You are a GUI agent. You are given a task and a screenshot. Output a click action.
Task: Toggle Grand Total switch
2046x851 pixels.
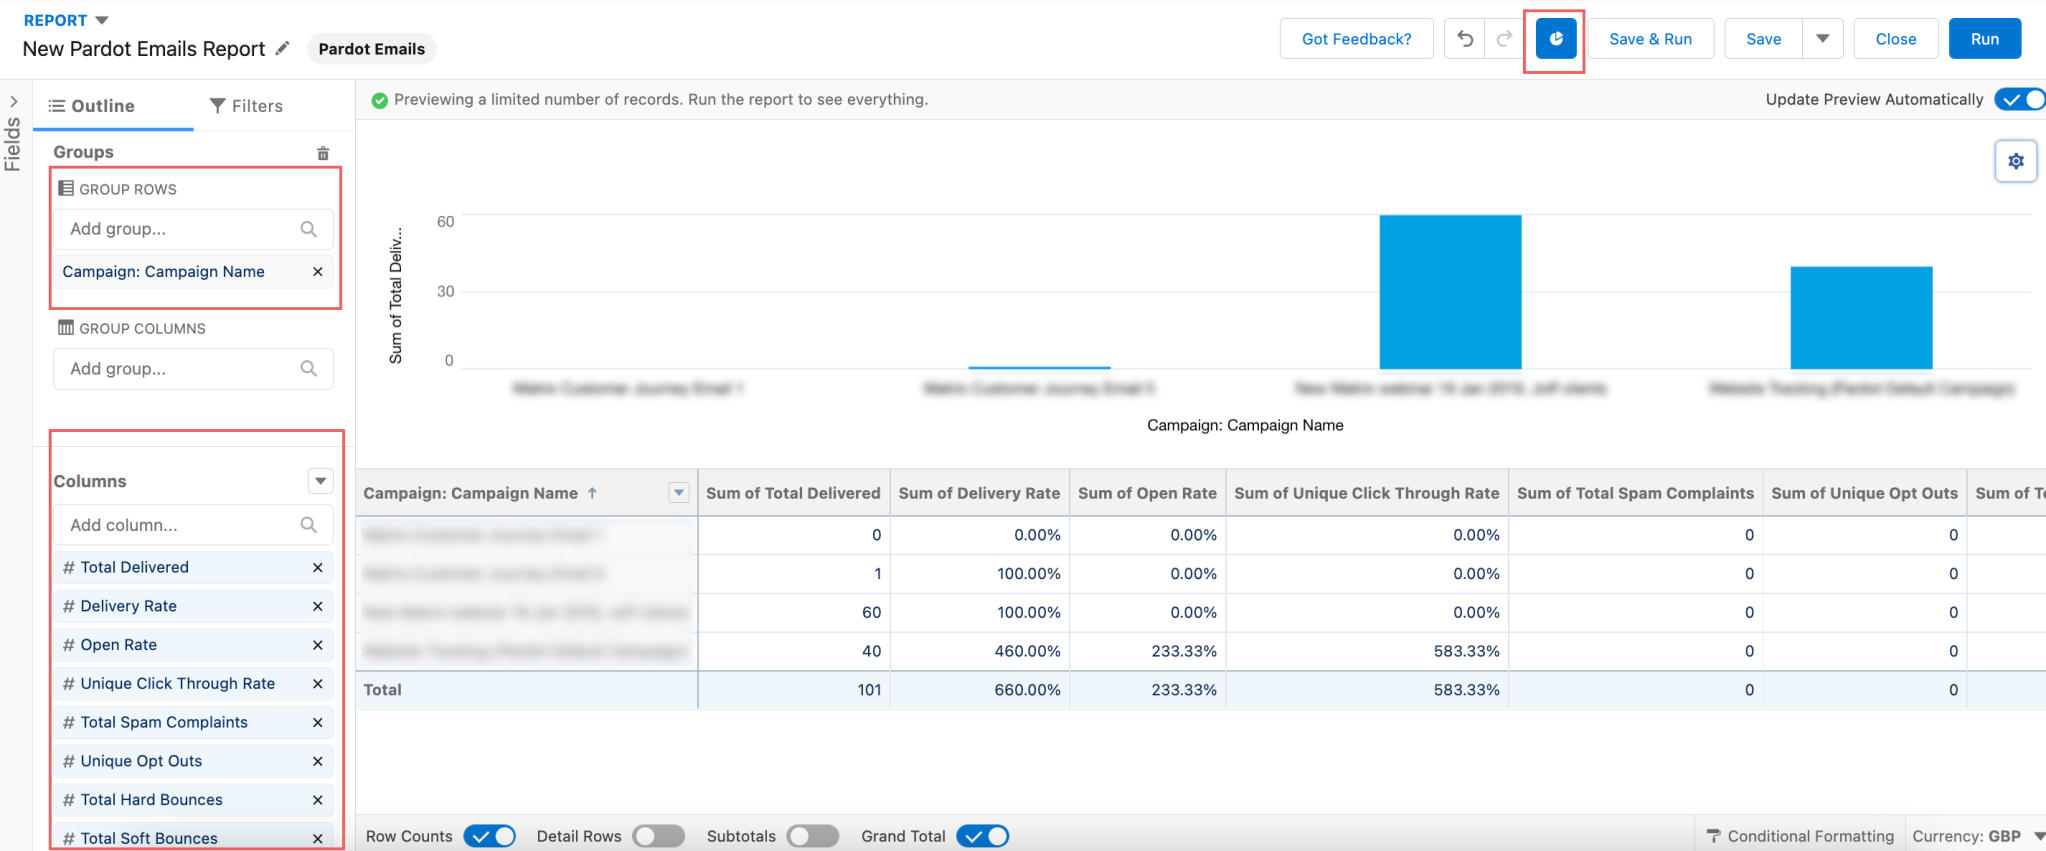pyautogui.click(x=983, y=836)
